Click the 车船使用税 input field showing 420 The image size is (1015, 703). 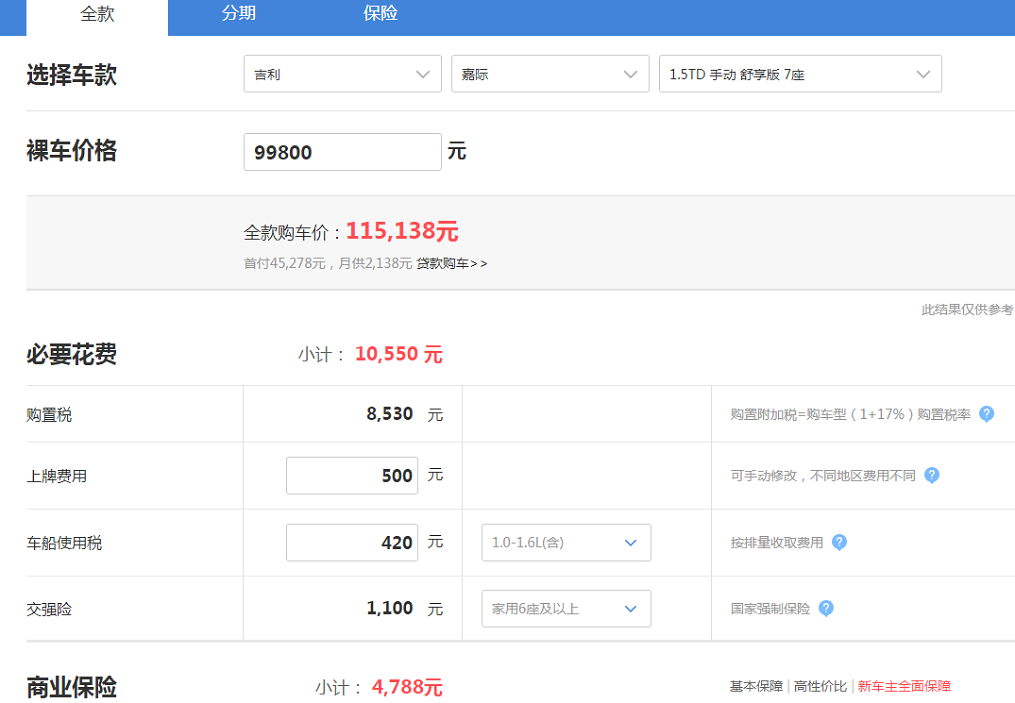(x=352, y=542)
